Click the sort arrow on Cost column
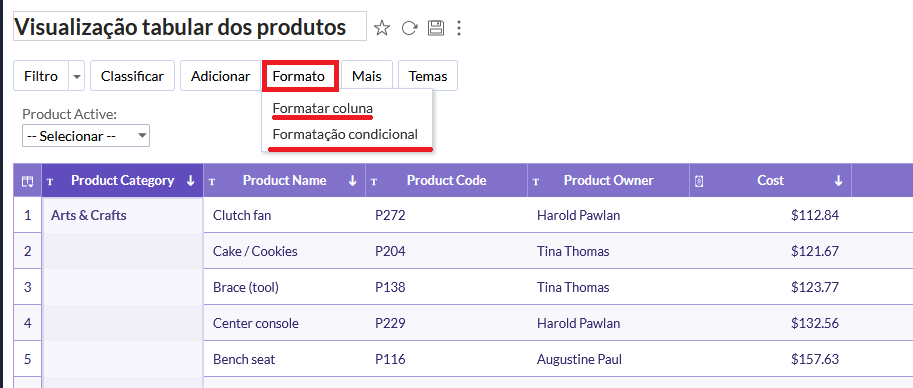This screenshot has height=388, width=913. tap(838, 181)
